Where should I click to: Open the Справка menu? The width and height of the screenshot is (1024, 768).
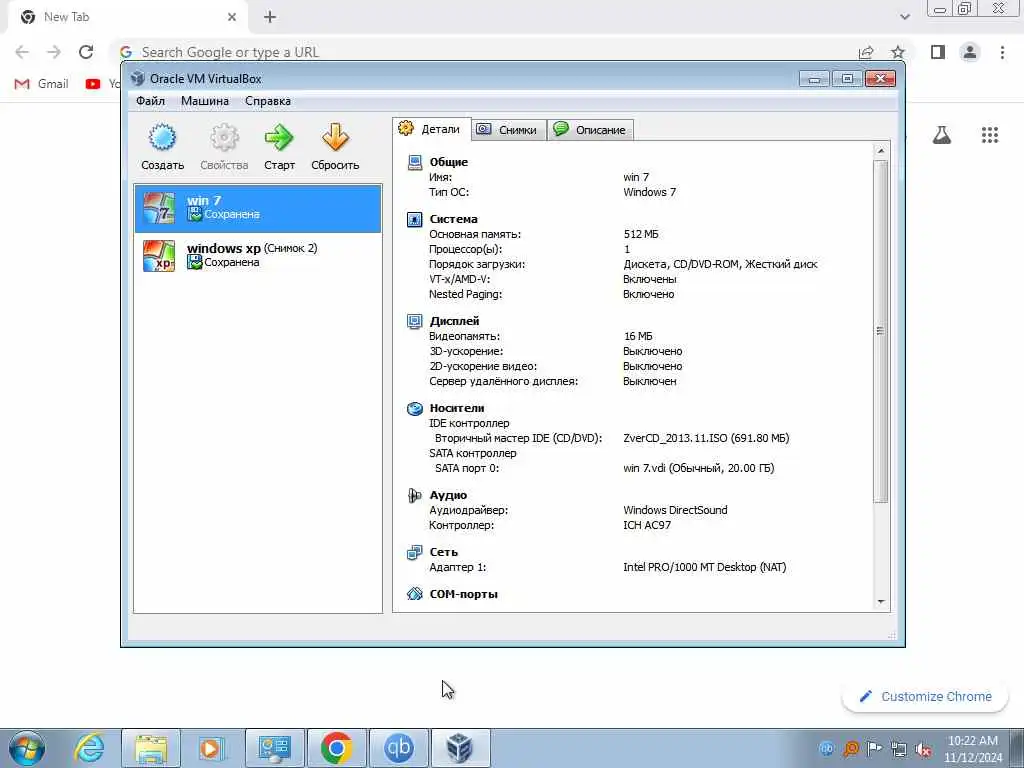pyautogui.click(x=268, y=101)
